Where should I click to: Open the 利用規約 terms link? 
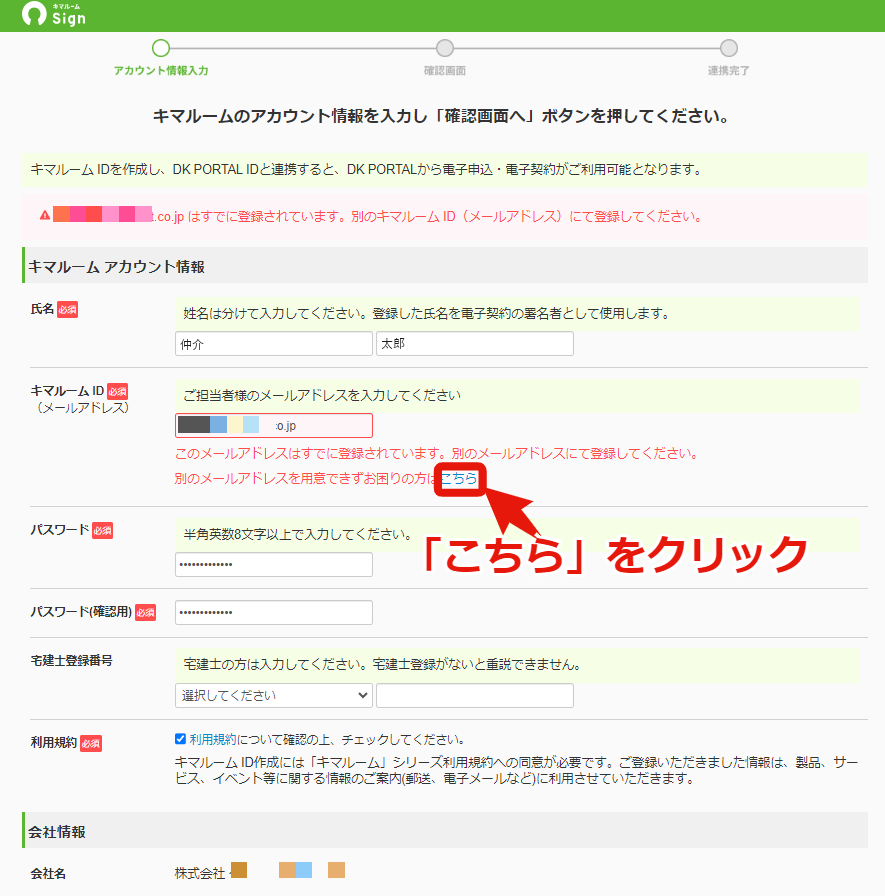tap(213, 739)
